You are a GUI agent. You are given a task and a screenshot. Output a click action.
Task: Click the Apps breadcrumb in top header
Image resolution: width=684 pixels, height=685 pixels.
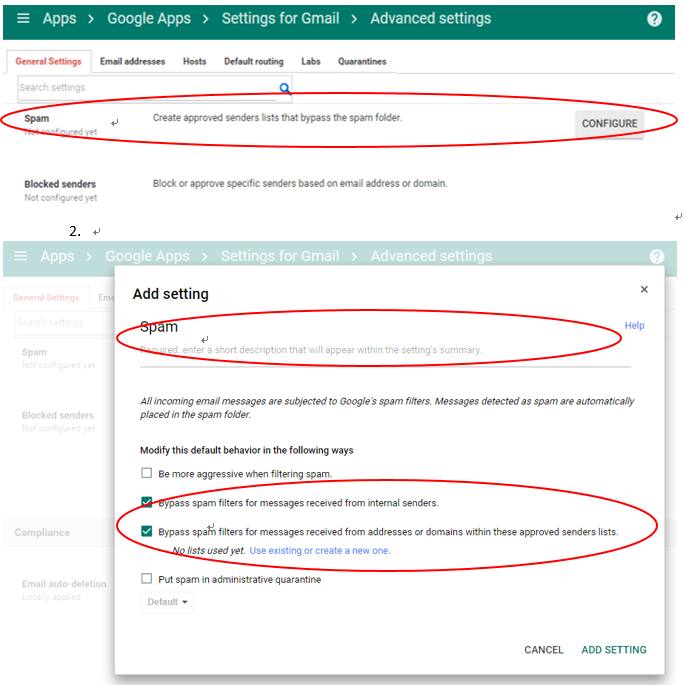tap(59, 18)
